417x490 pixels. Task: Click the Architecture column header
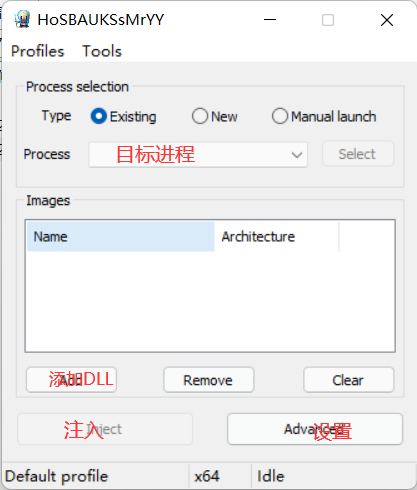(276, 236)
